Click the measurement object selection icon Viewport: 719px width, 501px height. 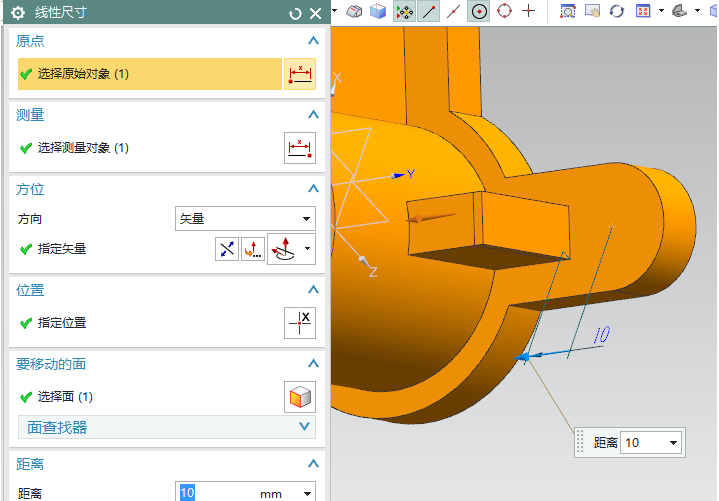[x=300, y=148]
